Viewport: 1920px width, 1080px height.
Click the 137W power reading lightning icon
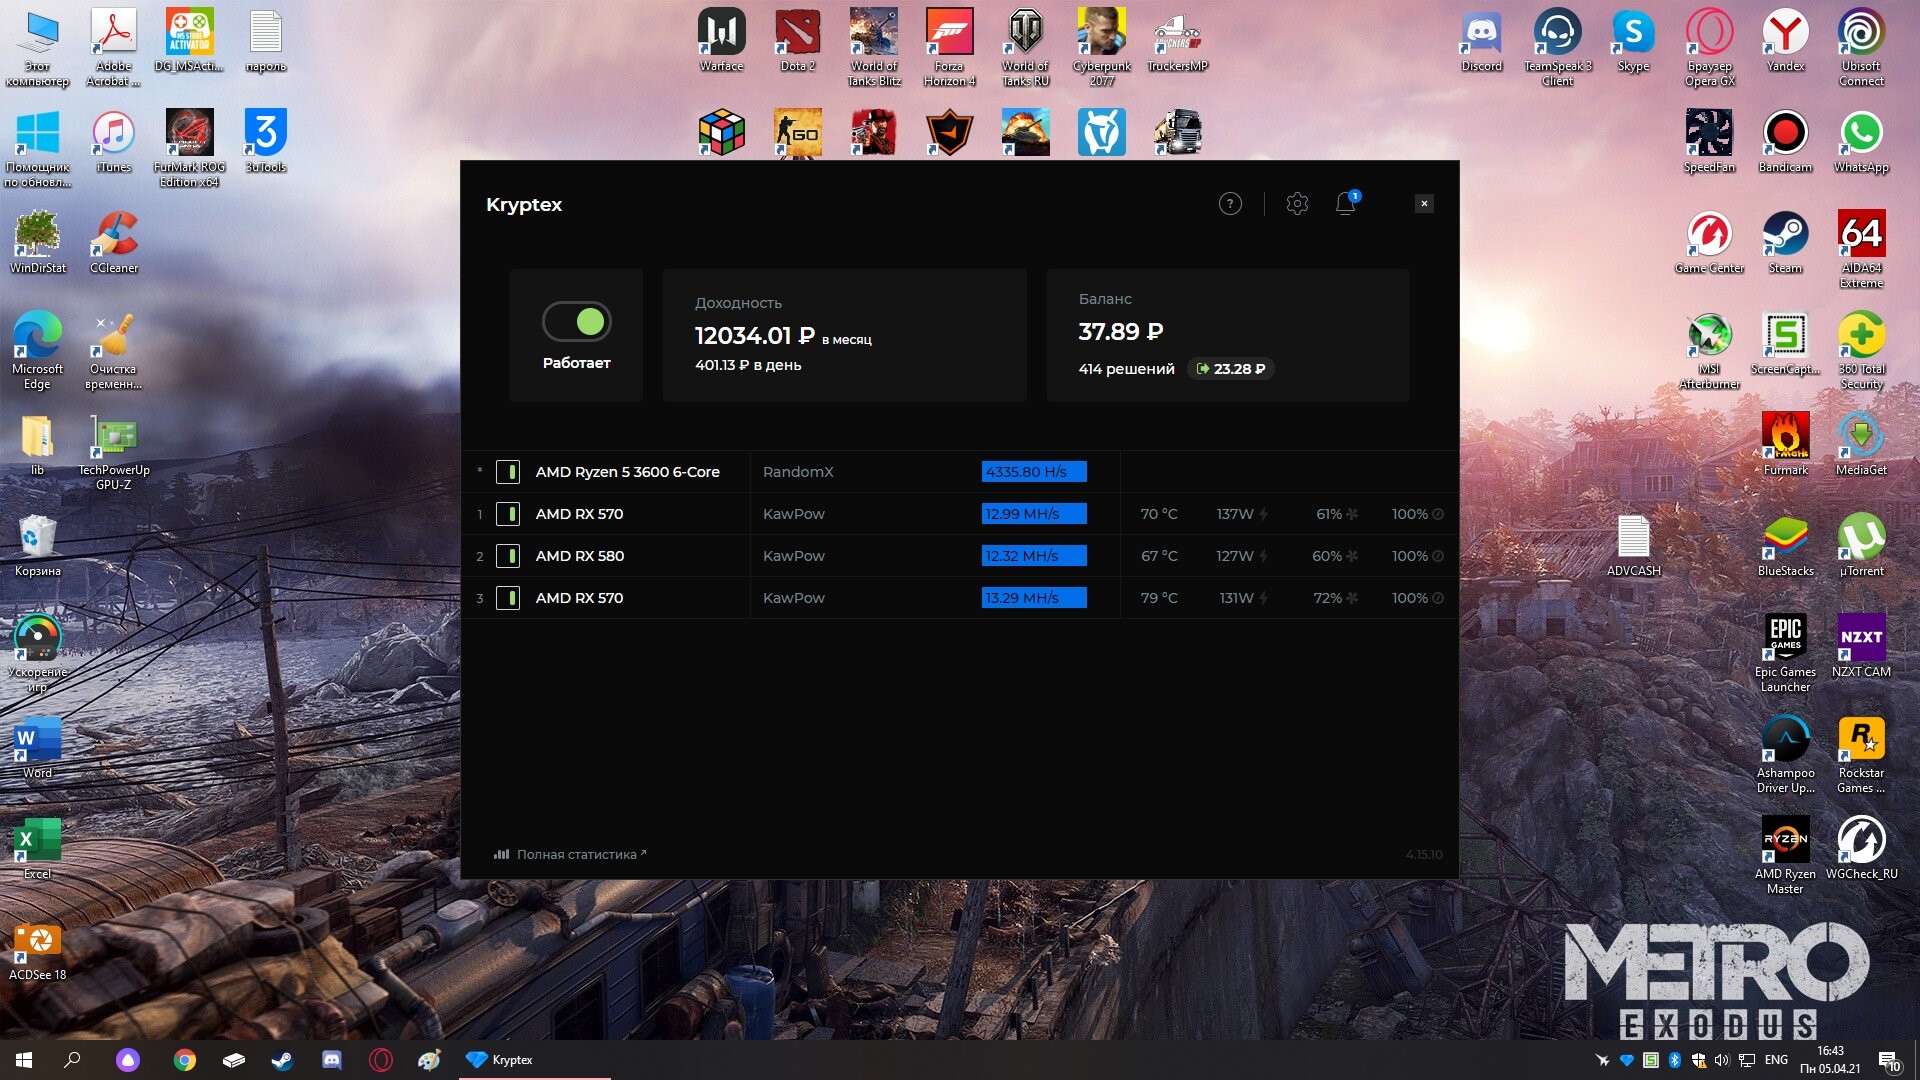coord(1264,514)
